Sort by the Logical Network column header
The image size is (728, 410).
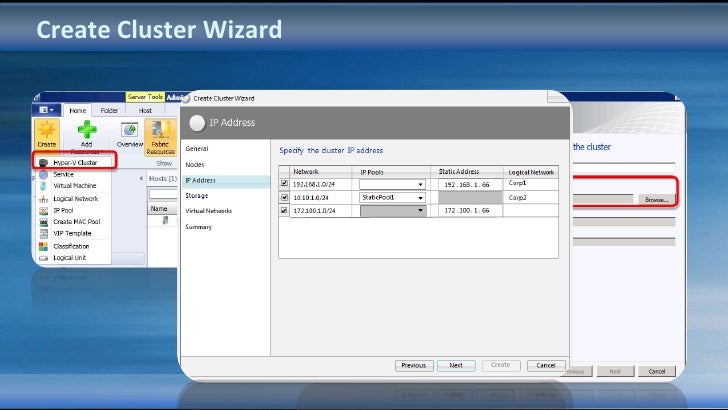click(x=531, y=172)
